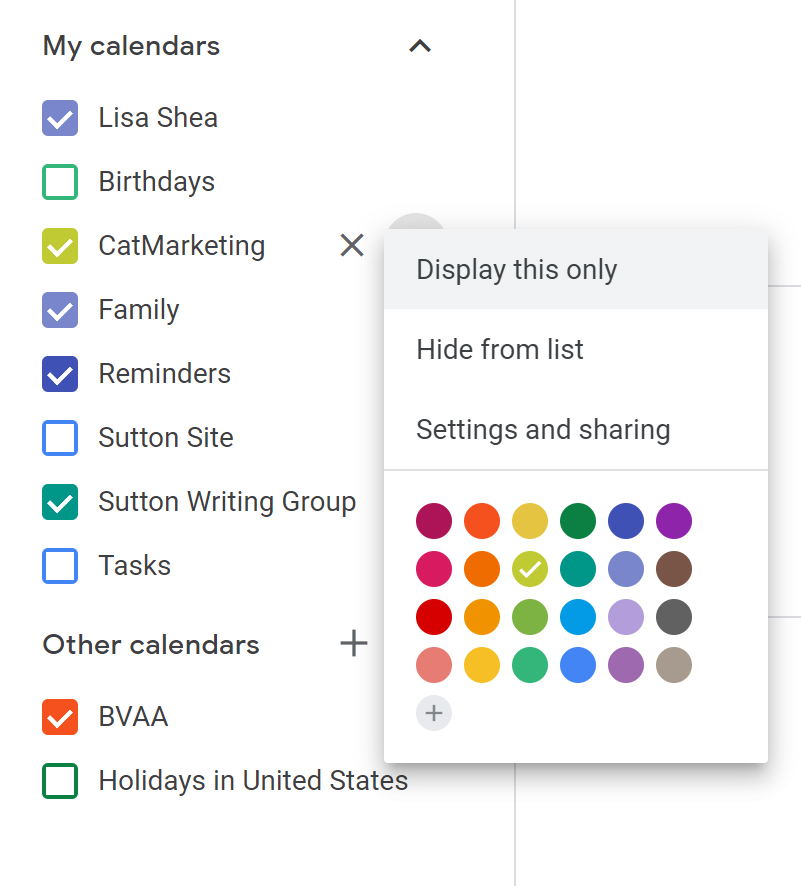This screenshot has height=886, width=801.
Task: Toggle the Sutton Writing Group checkbox
Action: [x=60, y=502]
